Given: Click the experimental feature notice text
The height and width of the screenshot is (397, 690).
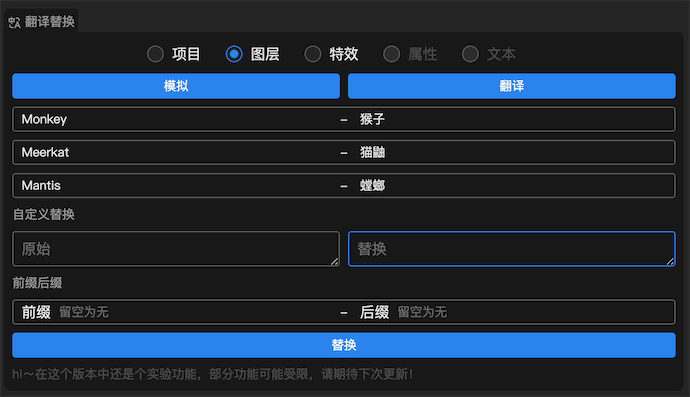Looking at the screenshot, I should tap(213, 374).
